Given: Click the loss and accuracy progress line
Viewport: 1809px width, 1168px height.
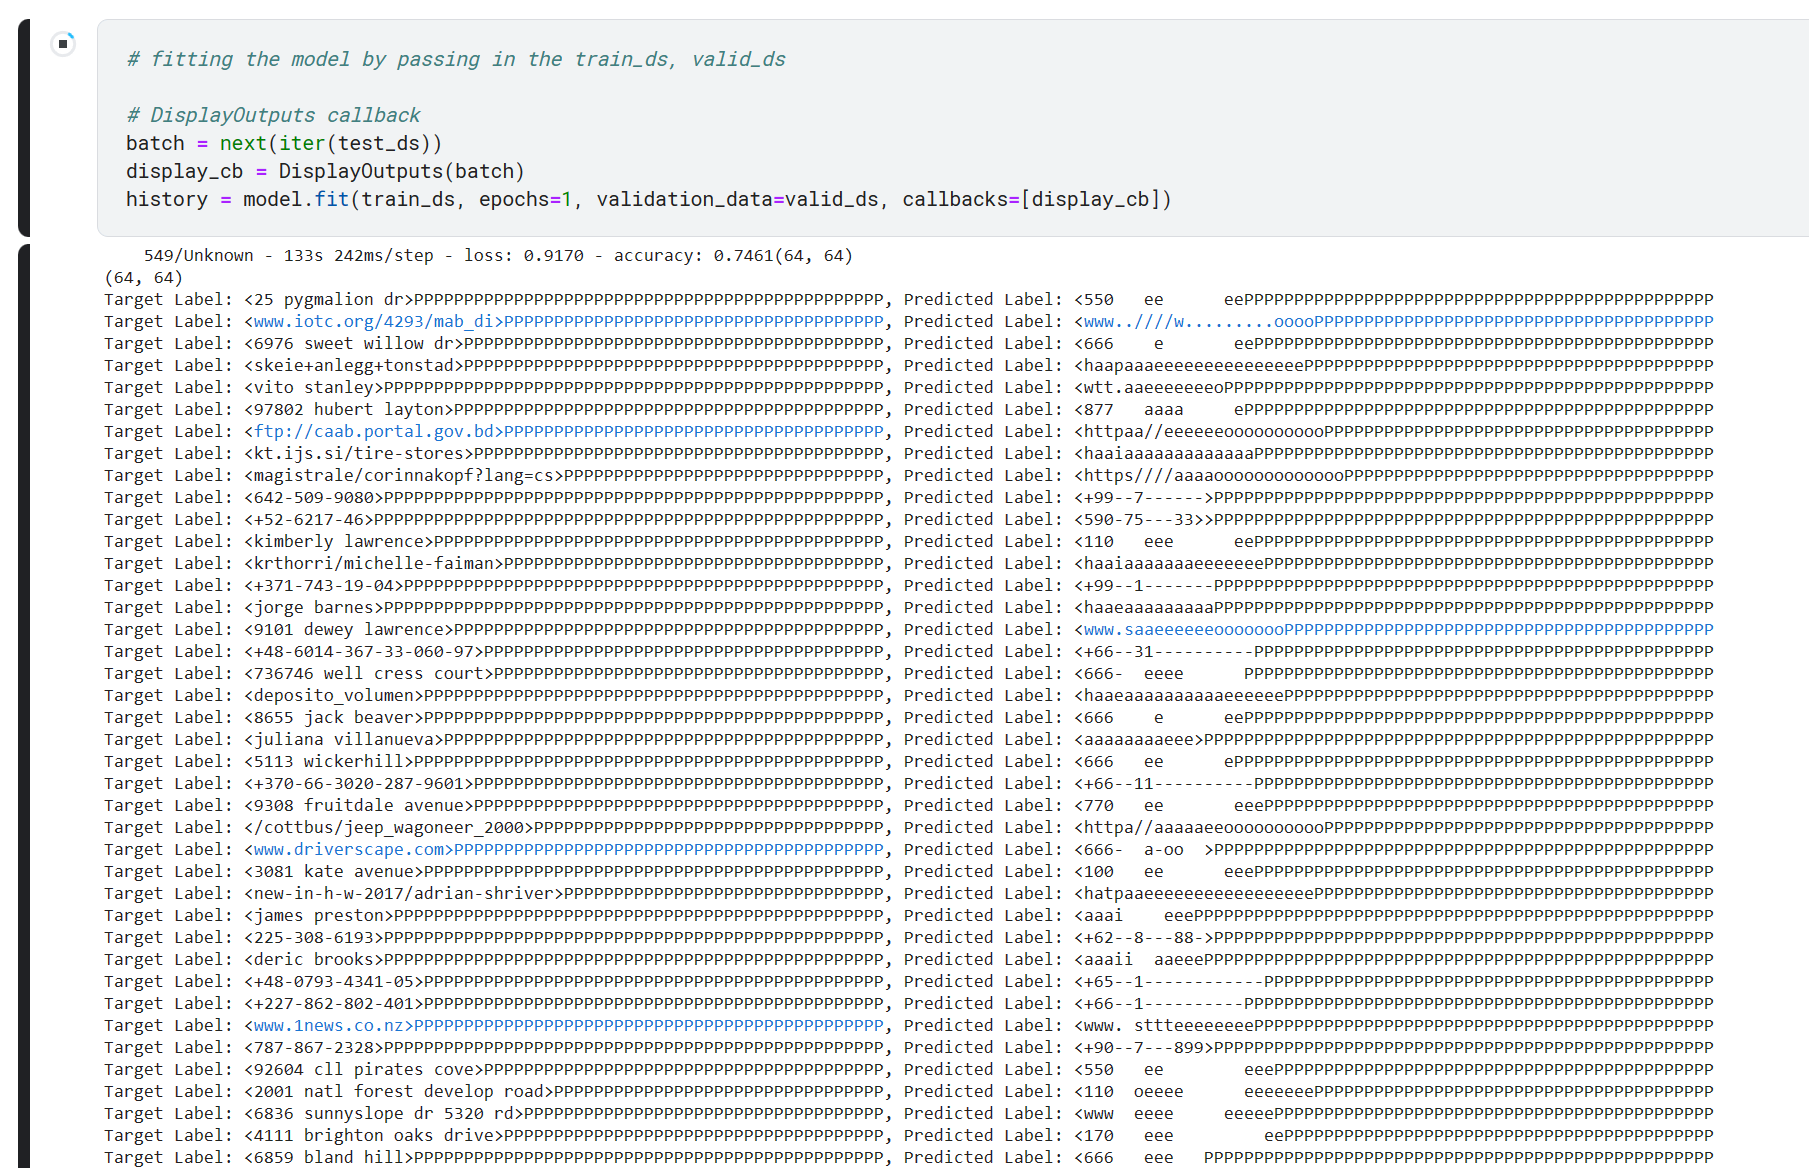Looking at the screenshot, I should pos(497,255).
